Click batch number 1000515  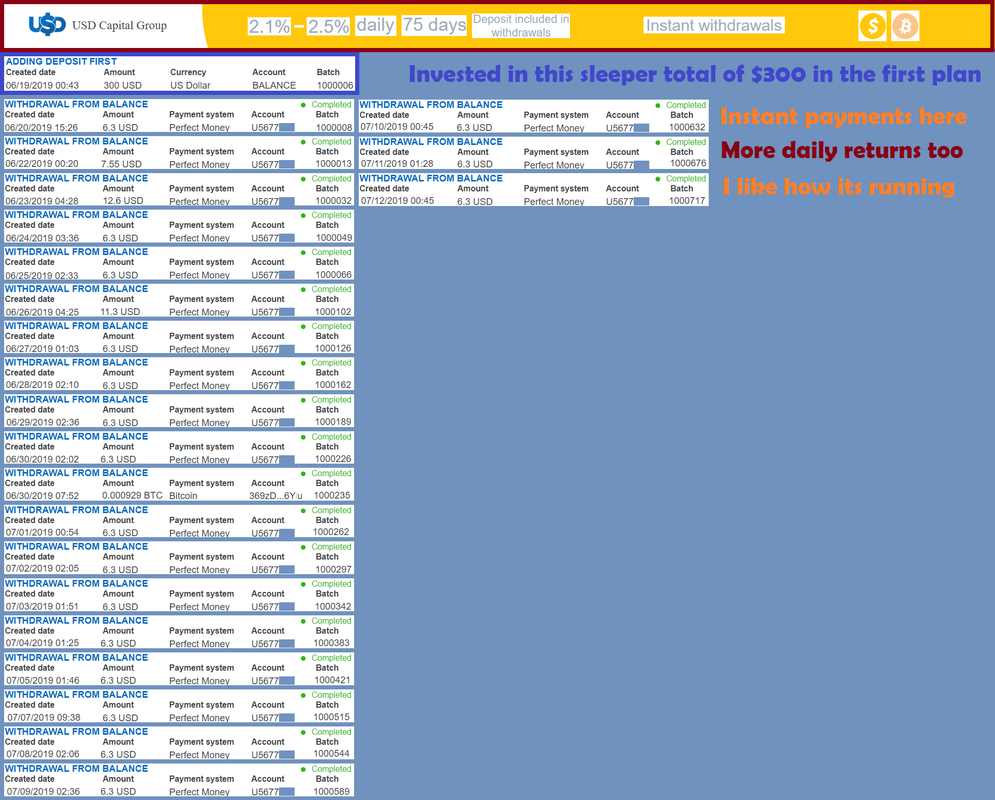pyautogui.click(x=332, y=717)
